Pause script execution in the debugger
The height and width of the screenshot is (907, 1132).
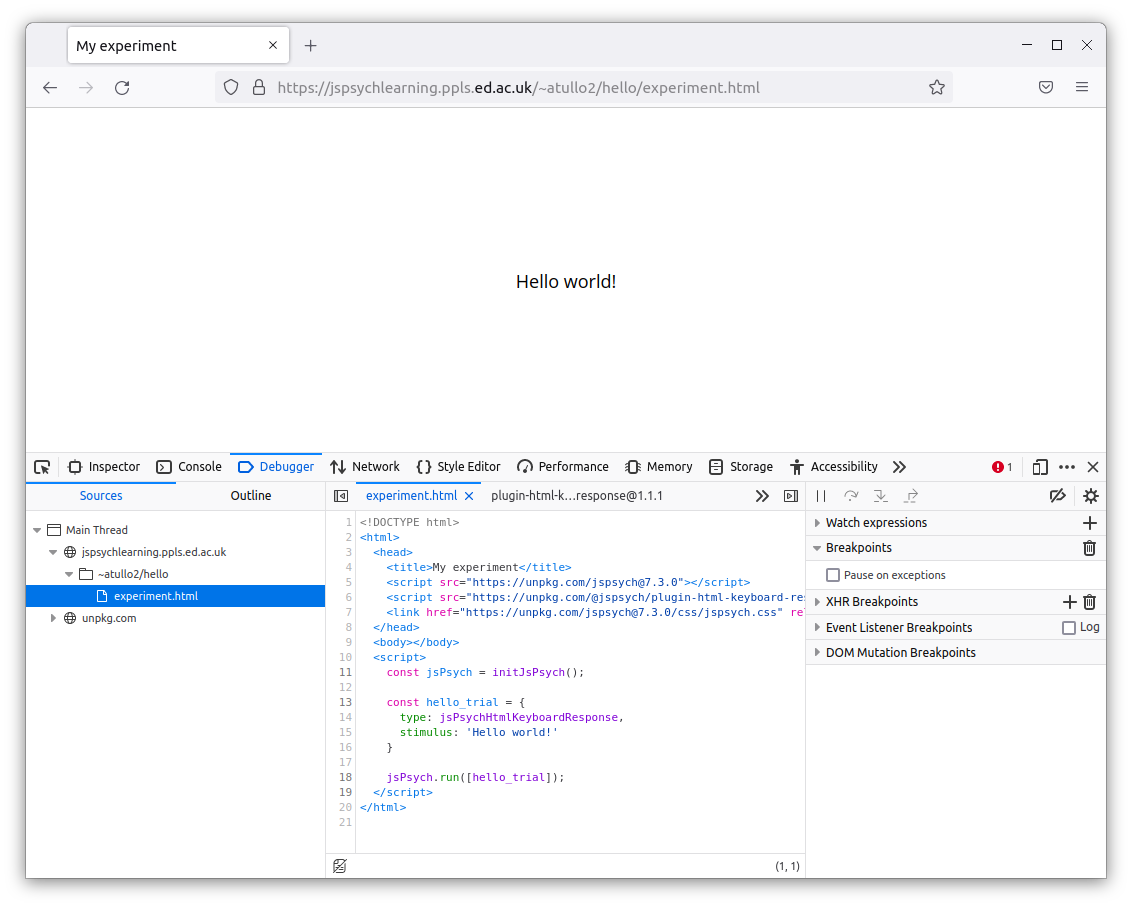[x=821, y=496]
